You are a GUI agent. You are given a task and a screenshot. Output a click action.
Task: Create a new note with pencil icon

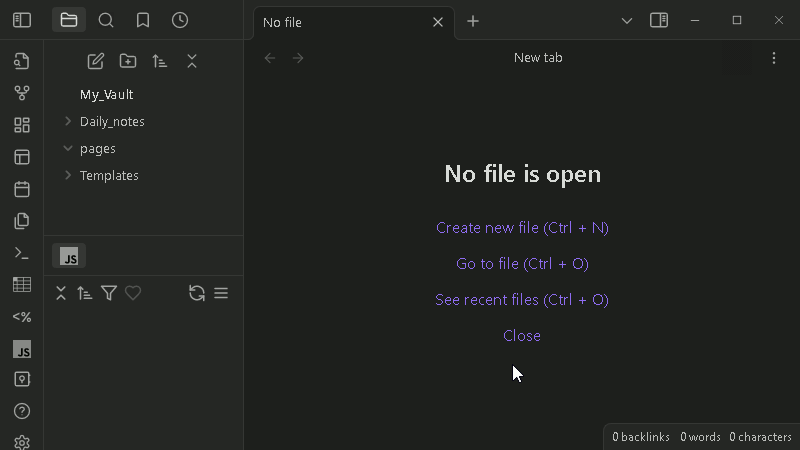(x=95, y=61)
